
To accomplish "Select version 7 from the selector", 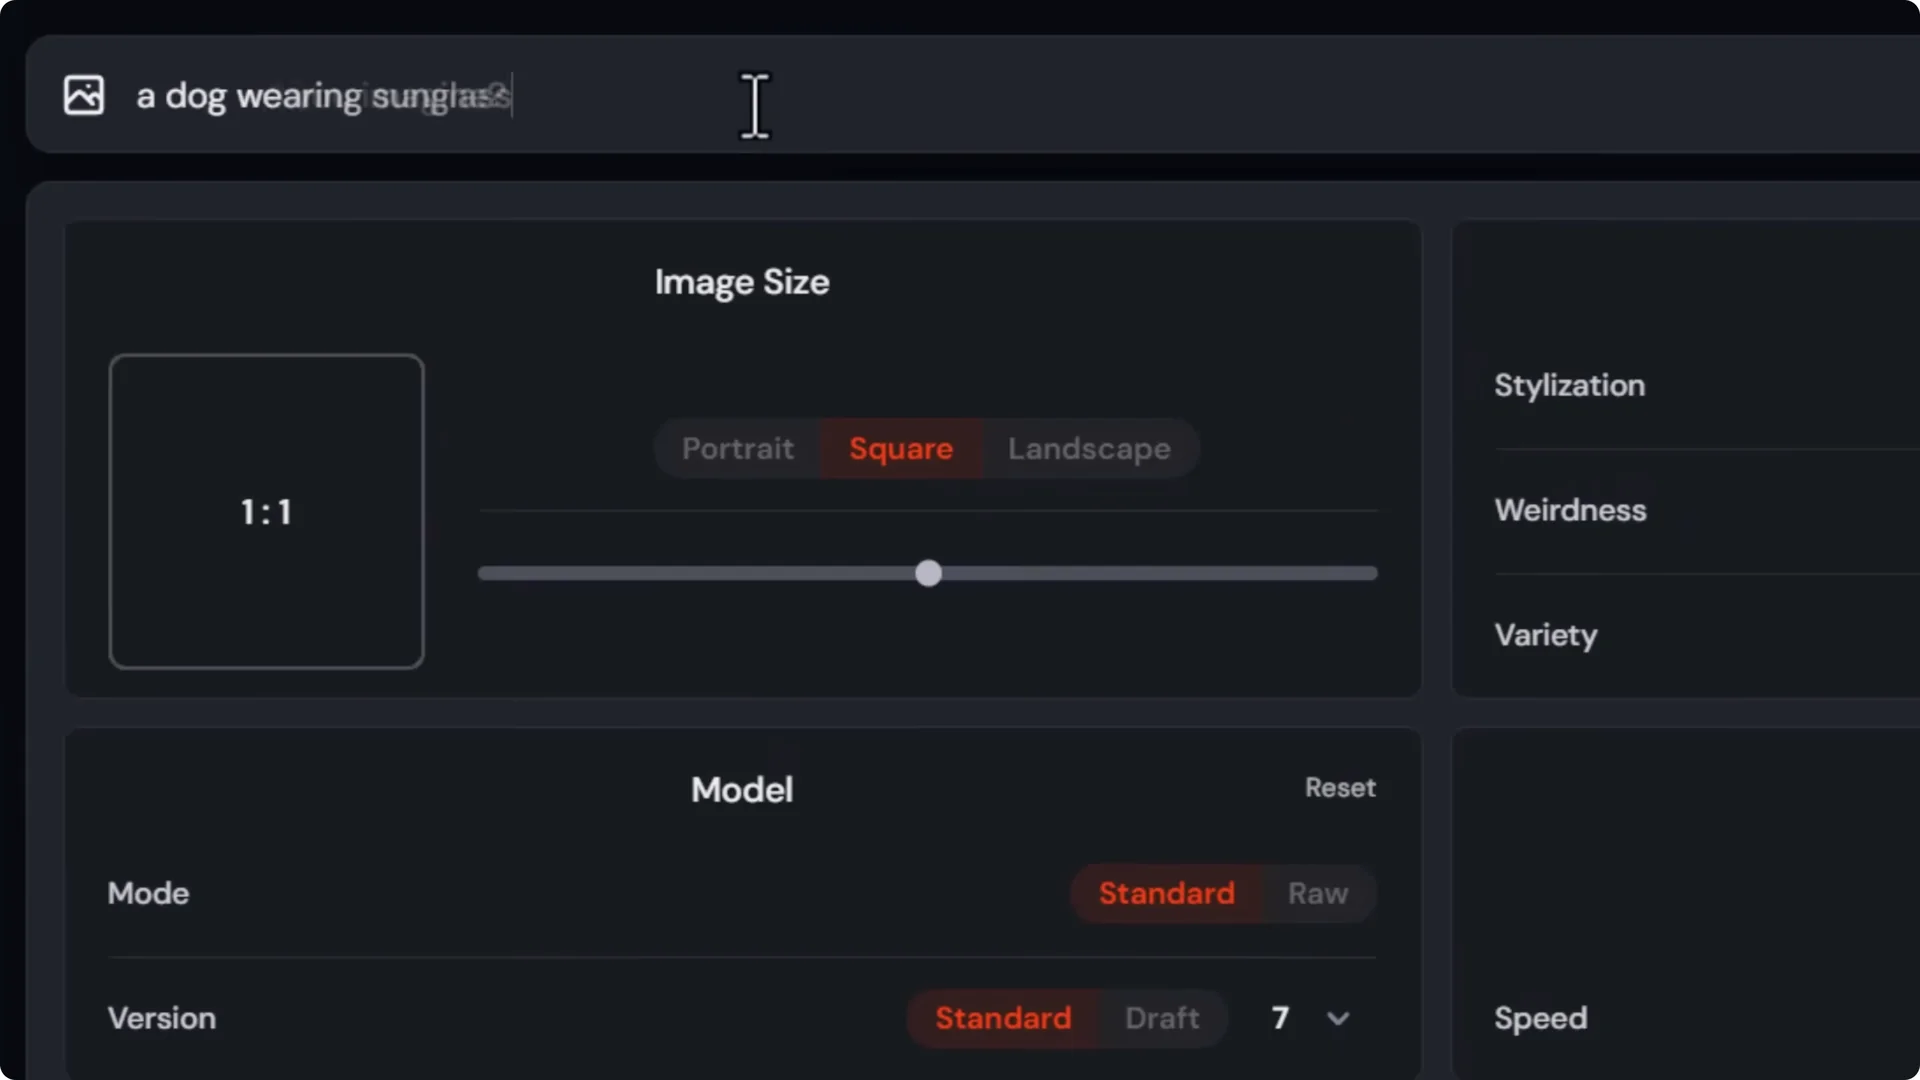I will [1281, 1018].
